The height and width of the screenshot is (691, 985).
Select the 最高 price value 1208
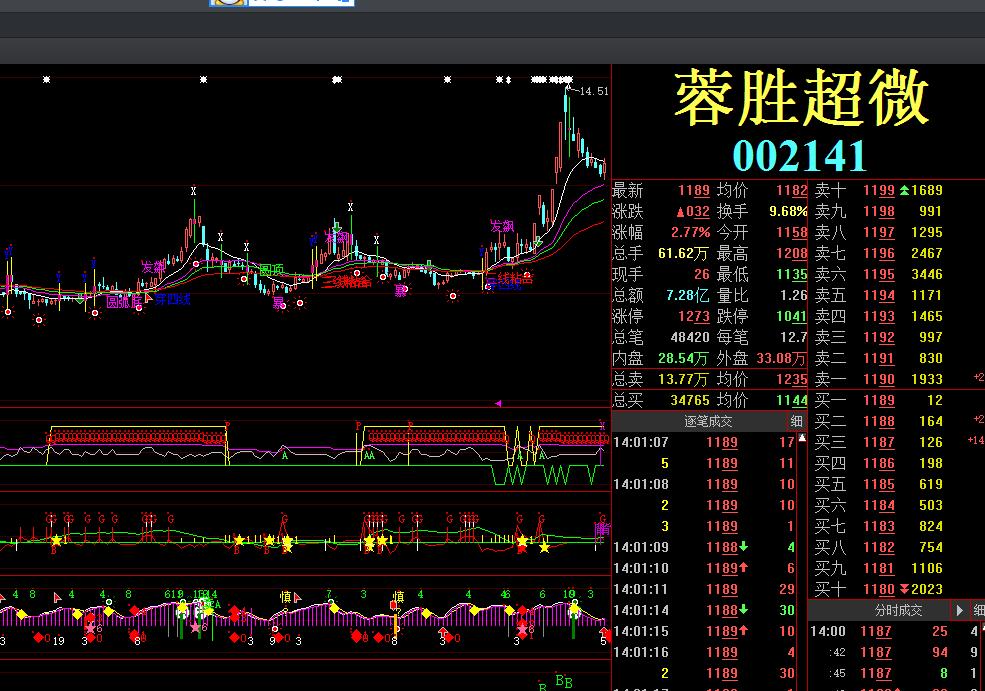pyautogui.click(x=792, y=254)
